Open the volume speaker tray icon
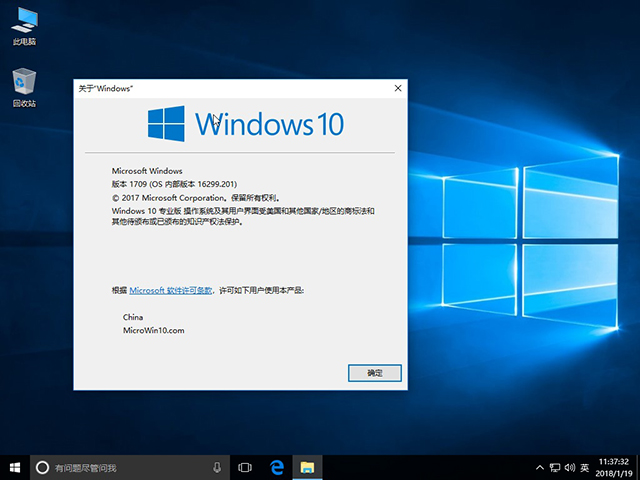640x480 pixels. coord(570,468)
